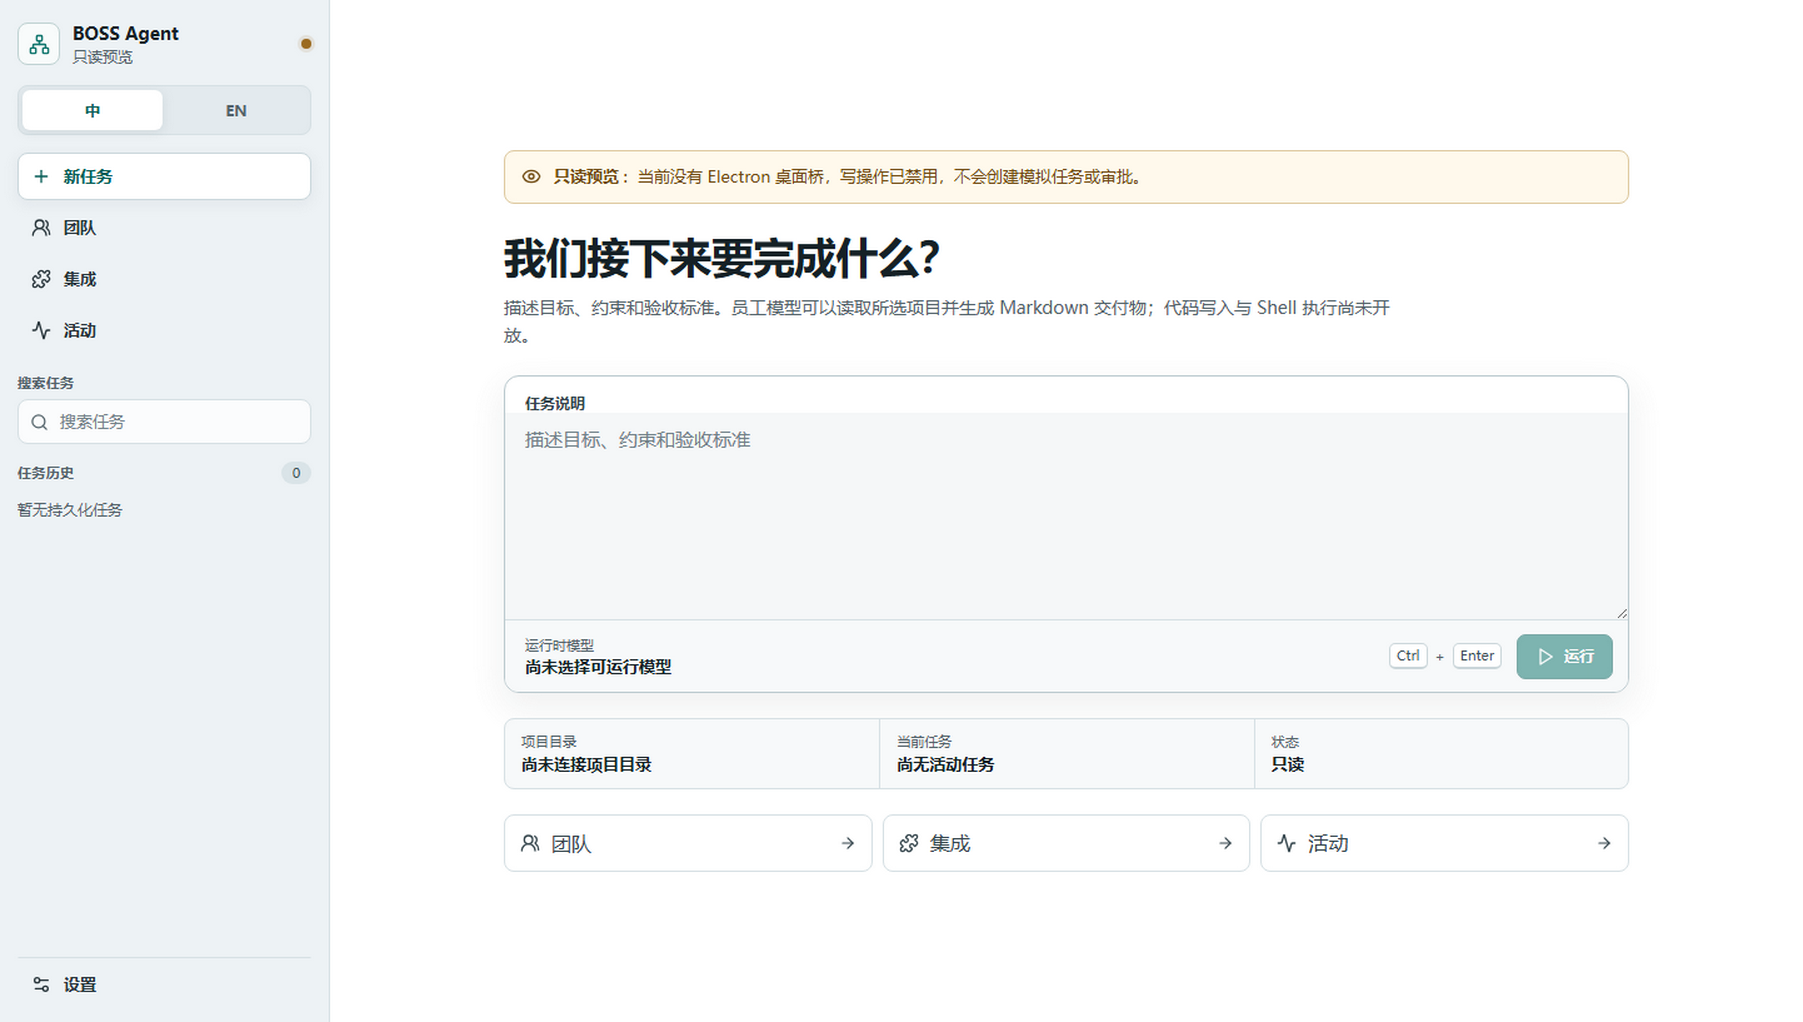Image resolution: width=1803 pixels, height=1022 pixels.
Task: Open the 活动 shortcut card
Action: pos(1444,843)
